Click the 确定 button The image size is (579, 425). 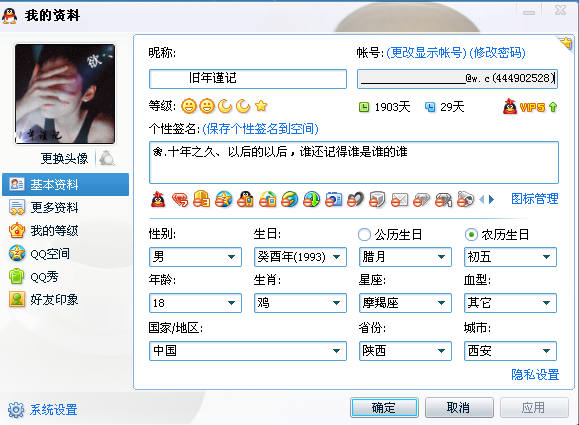point(384,408)
